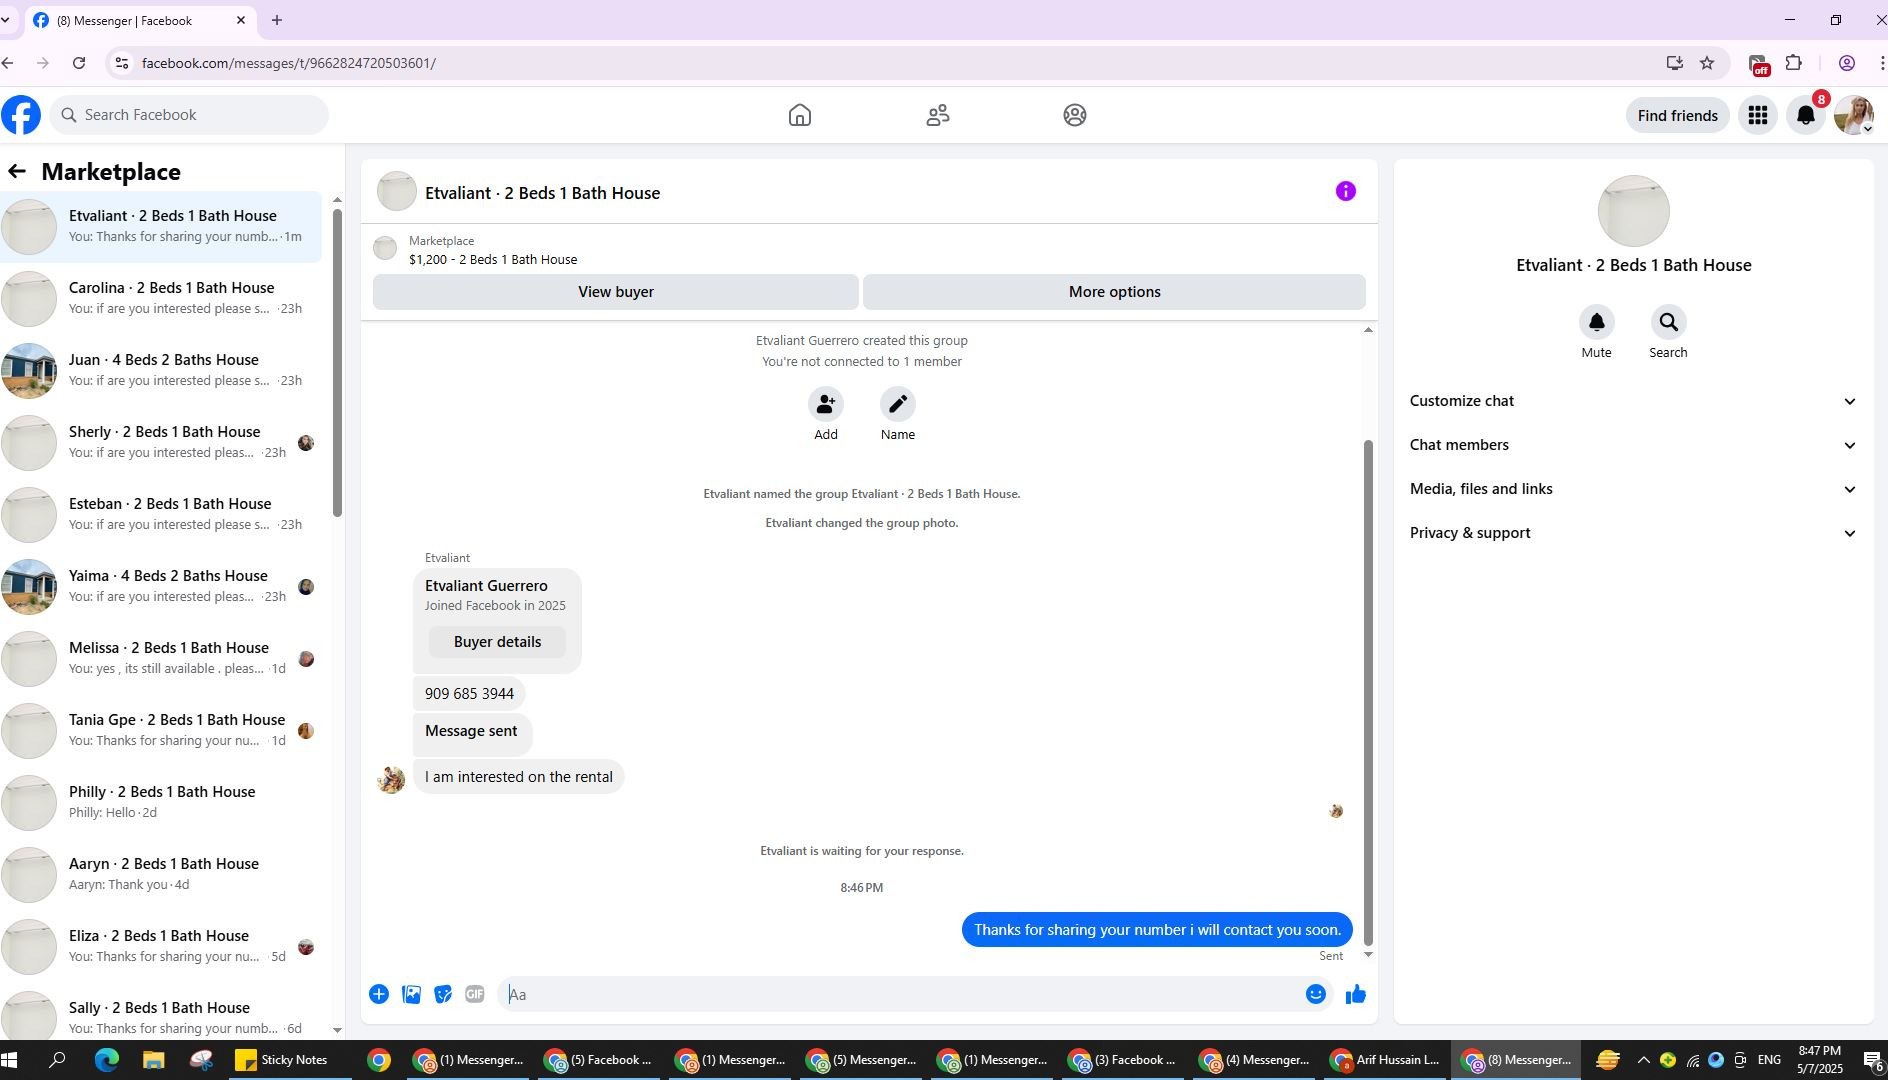The image size is (1888, 1080).
Task: Open the Juan 4 Beds 2 Baths House chat
Action: pyautogui.click(x=161, y=370)
